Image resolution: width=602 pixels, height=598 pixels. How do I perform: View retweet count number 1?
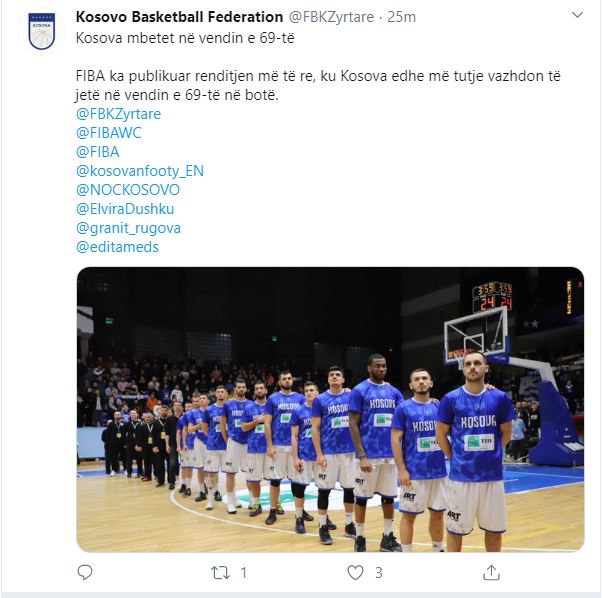click(243, 573)
